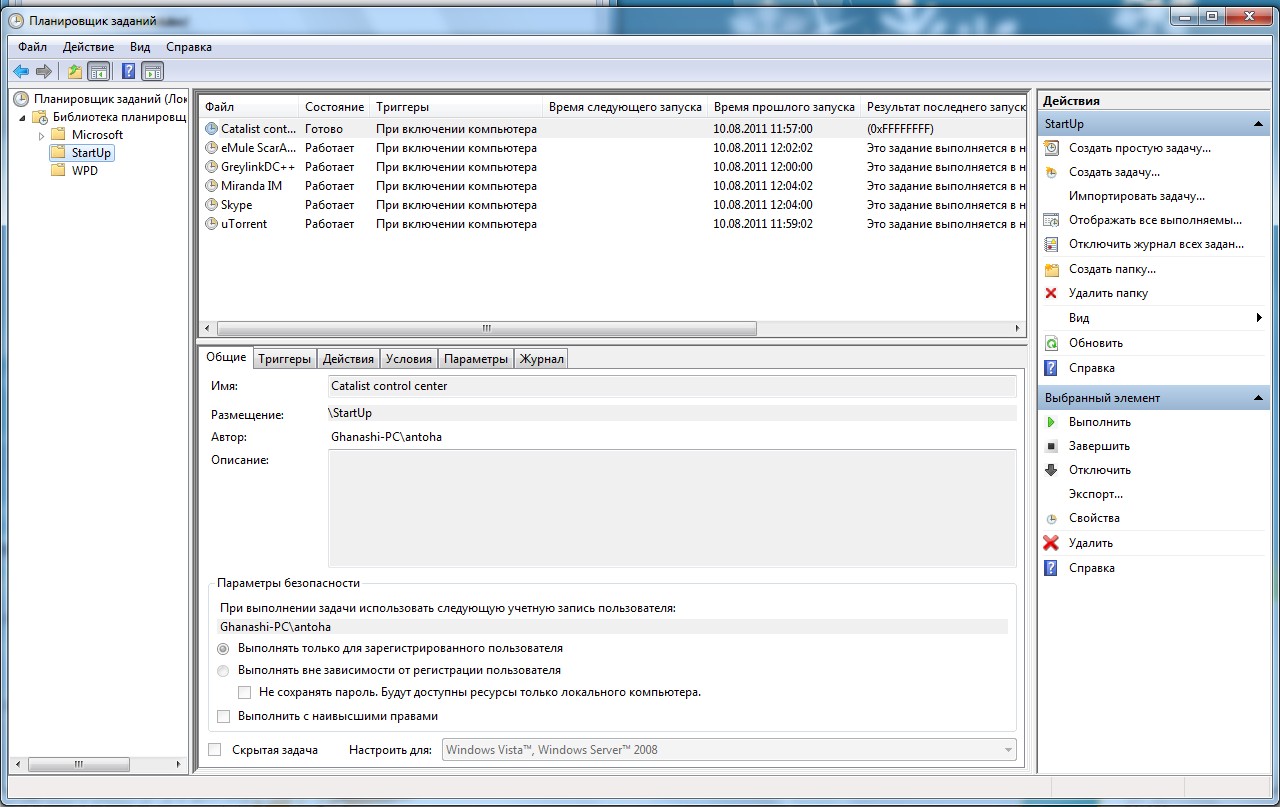1280x807 pixels.
Task: Click the uTorrent task clock icon
Action: [x=211, y=224]
